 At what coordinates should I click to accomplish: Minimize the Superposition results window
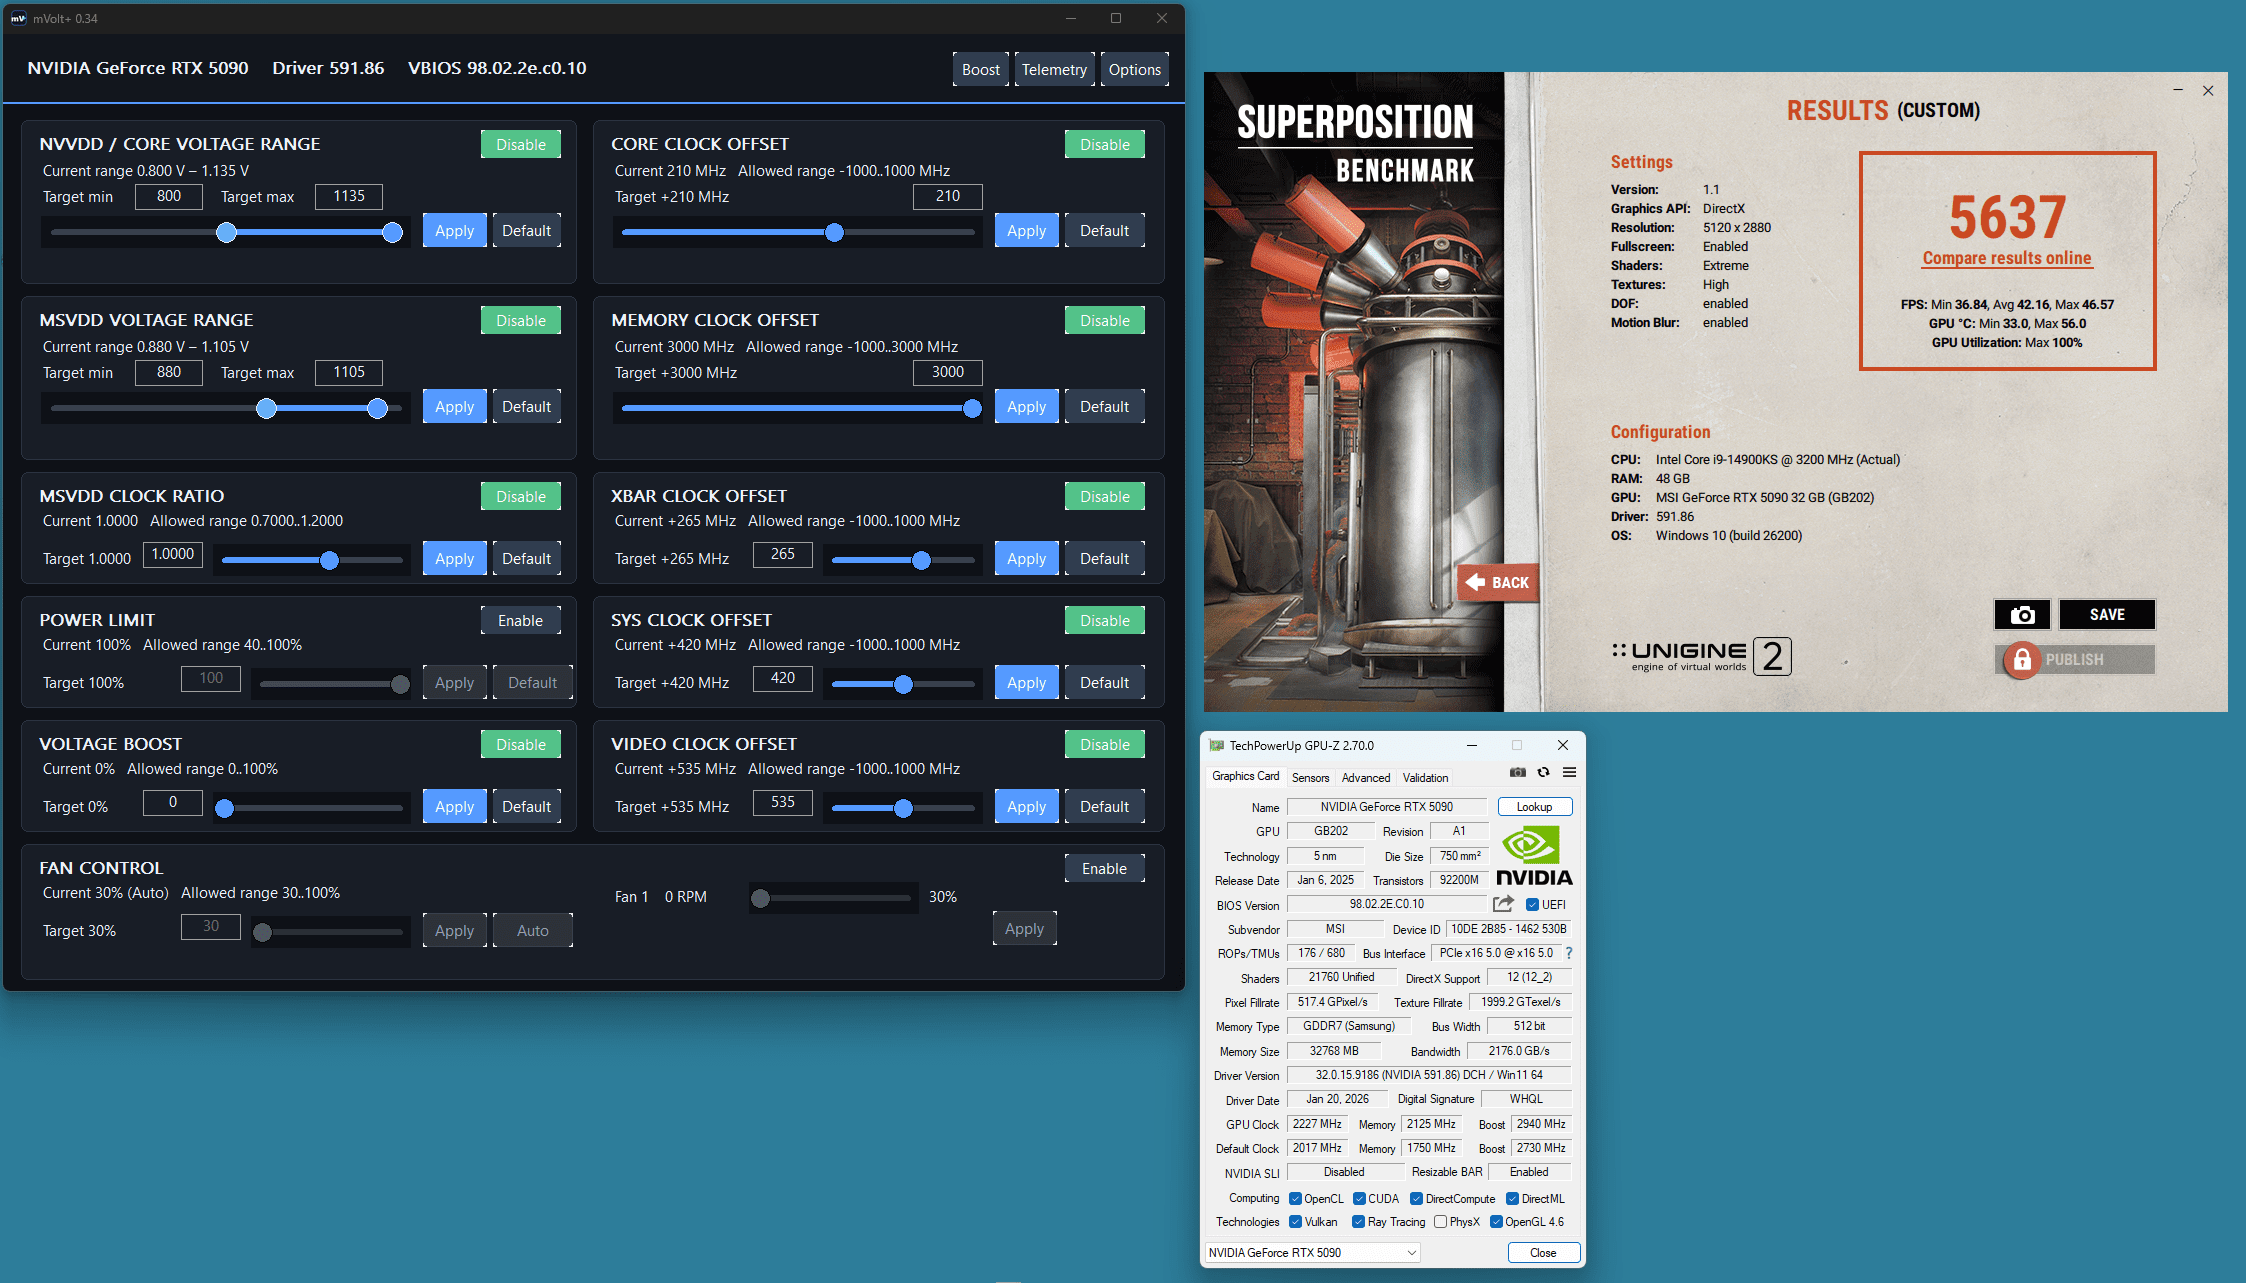2178,90
